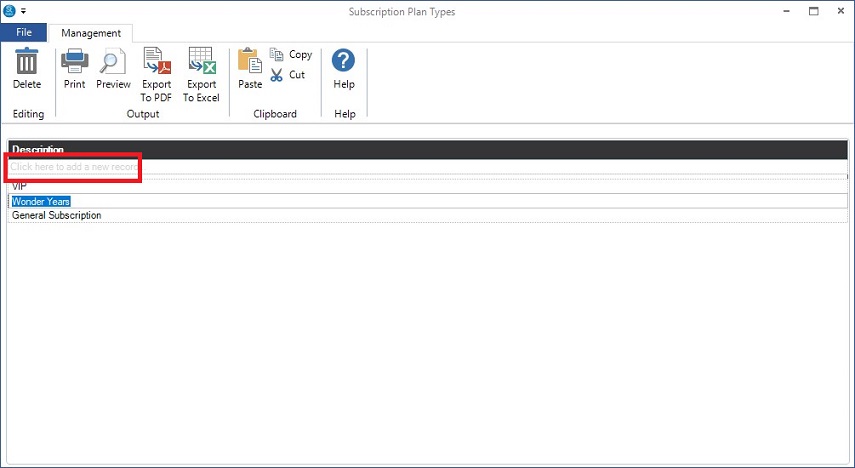
Task: Expand the quick access toolbar dropdown arrow
Action: point(23,12)
